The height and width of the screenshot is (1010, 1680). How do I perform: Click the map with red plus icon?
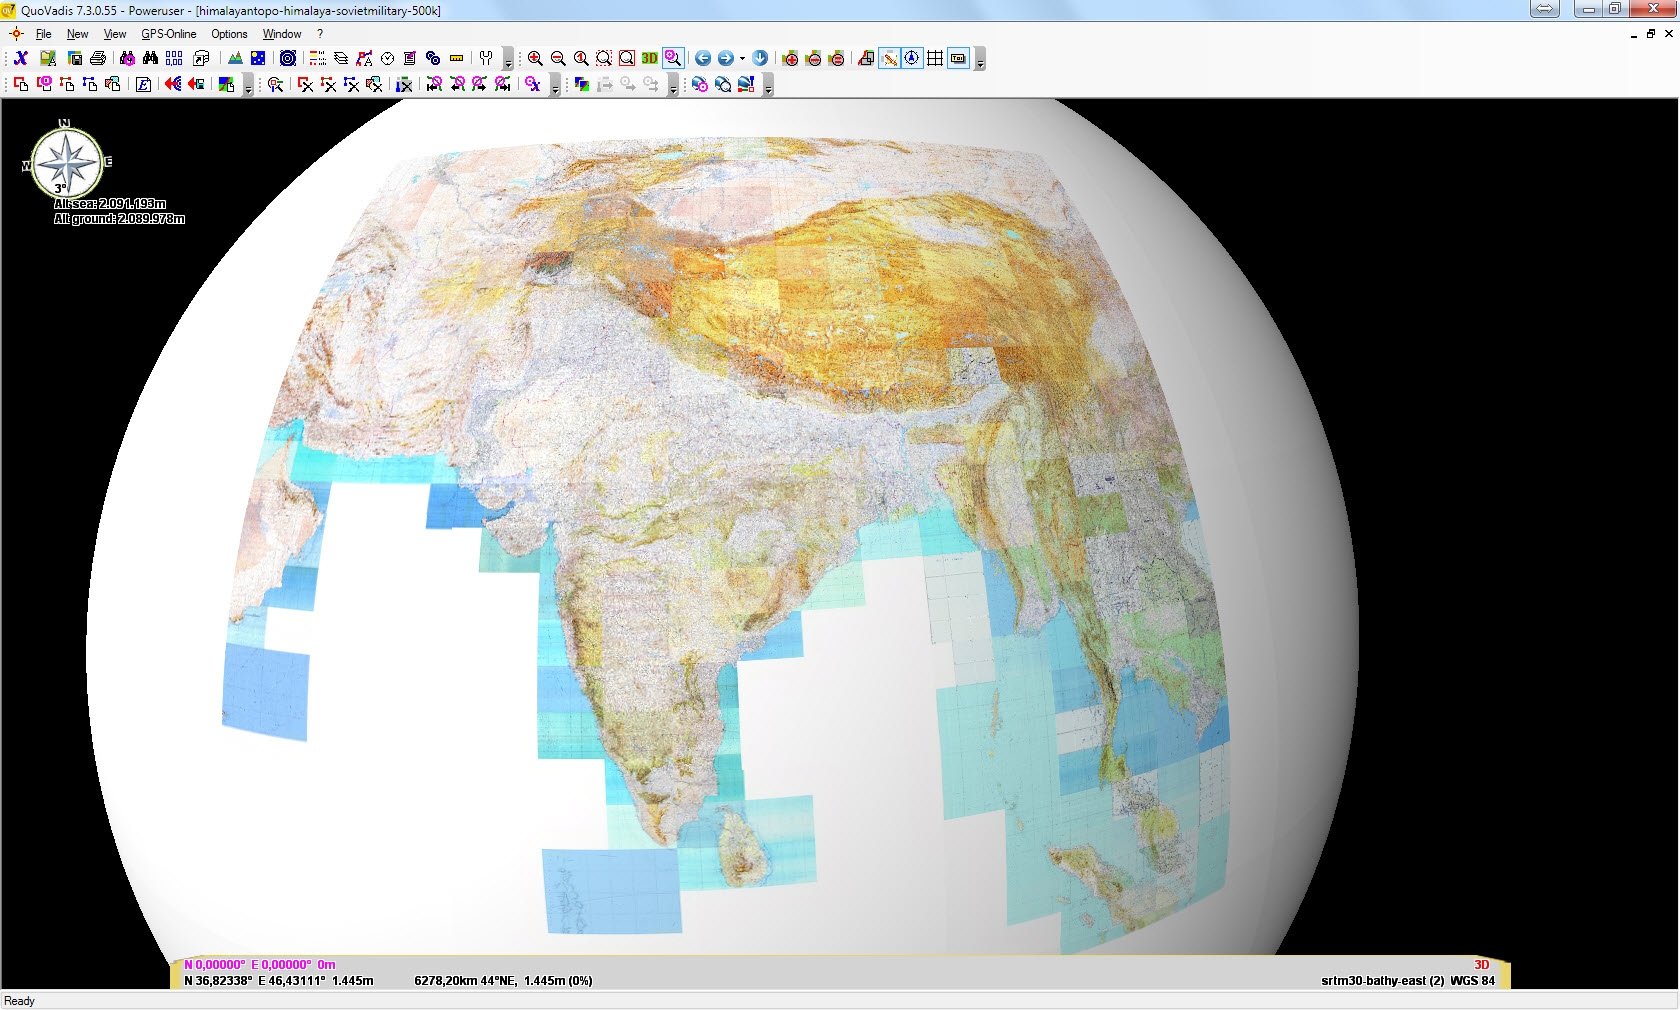pyautogui.click(x=790, y=58)
